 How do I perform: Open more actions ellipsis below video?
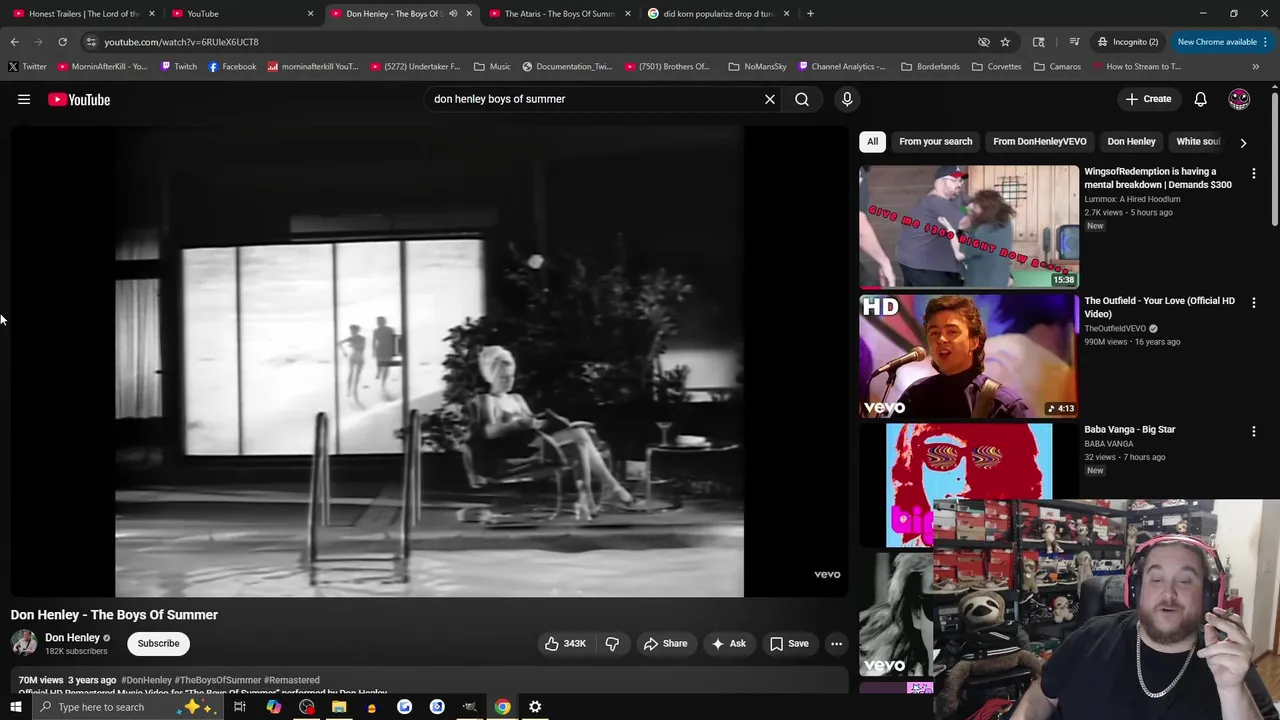837,644
